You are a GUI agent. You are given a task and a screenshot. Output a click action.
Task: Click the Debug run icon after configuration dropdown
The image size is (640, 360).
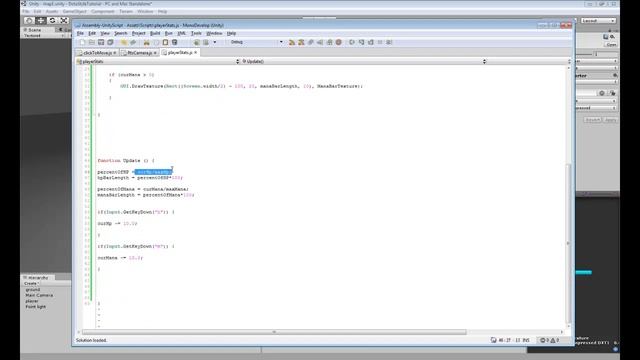click(x=291, y=42)
